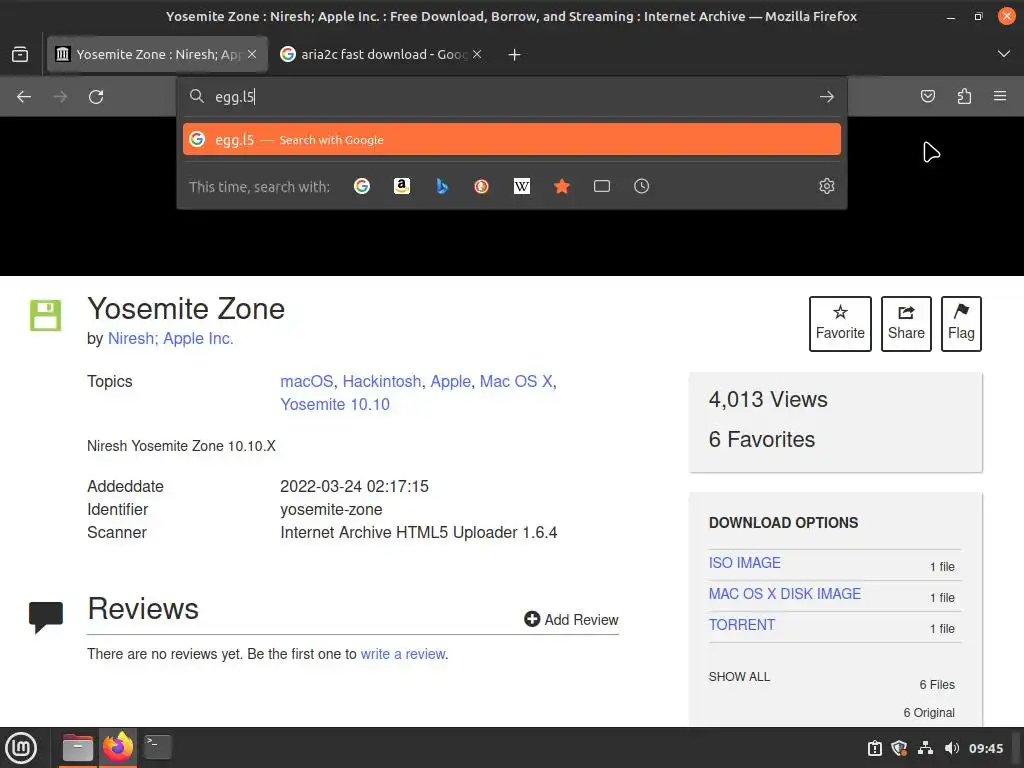The image size is (1024, 768).
Task: Search this time with DuckDuckGo icon
Action: click(x=482, y=186)
